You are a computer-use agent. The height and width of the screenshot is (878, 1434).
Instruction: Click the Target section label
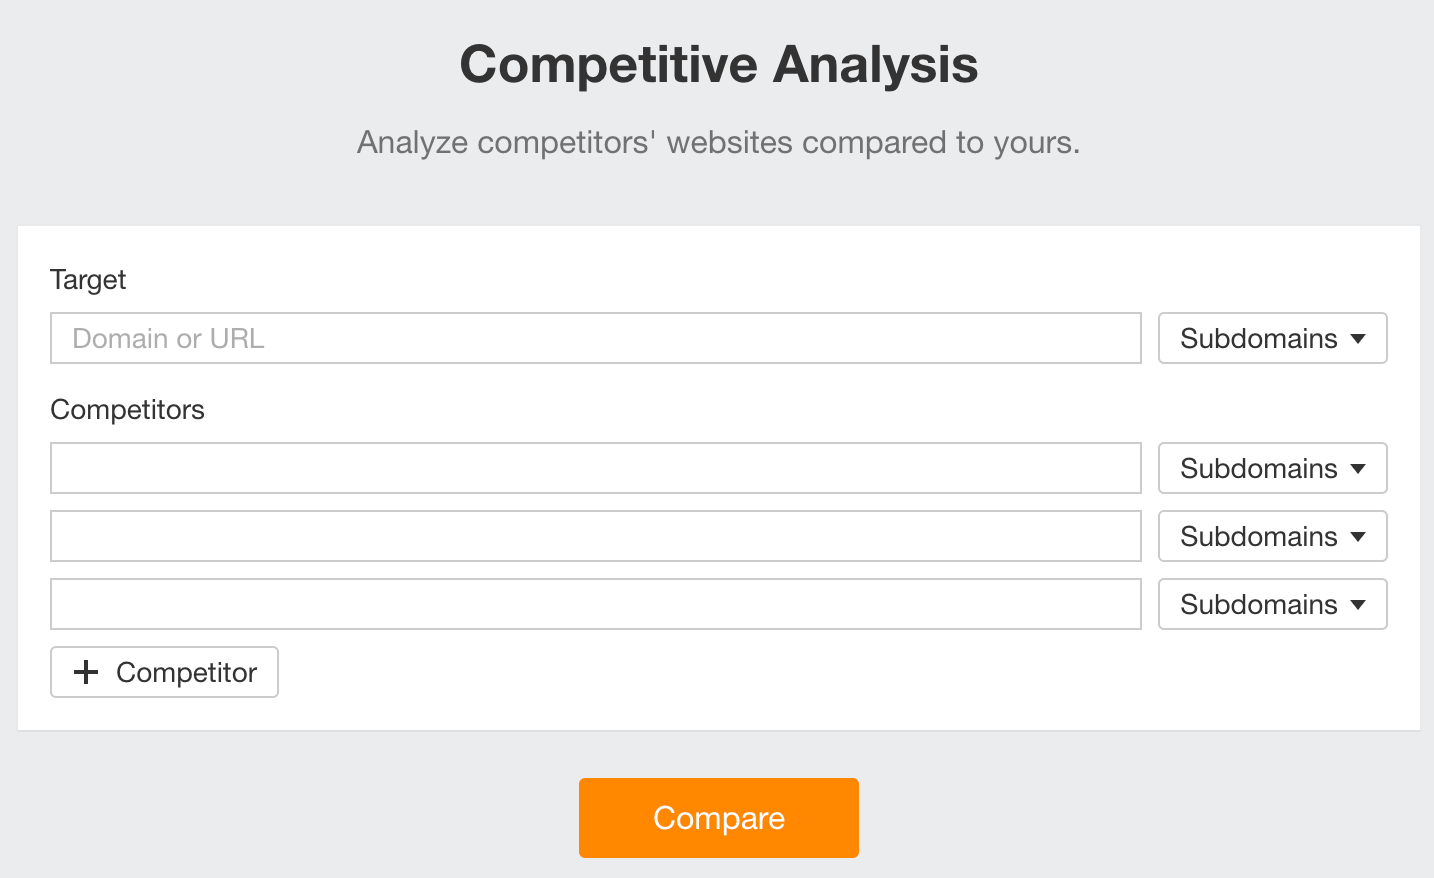[x=88, y=280]
